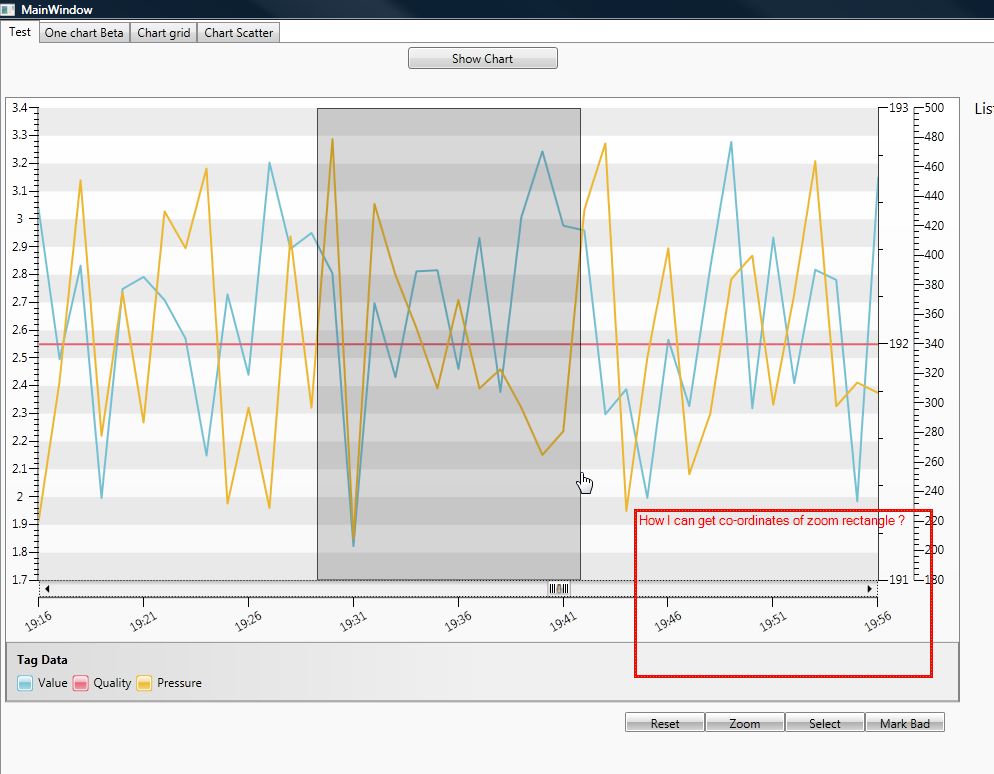
Task: Click the Quality legend color swatch
Action: pos(81,683)
